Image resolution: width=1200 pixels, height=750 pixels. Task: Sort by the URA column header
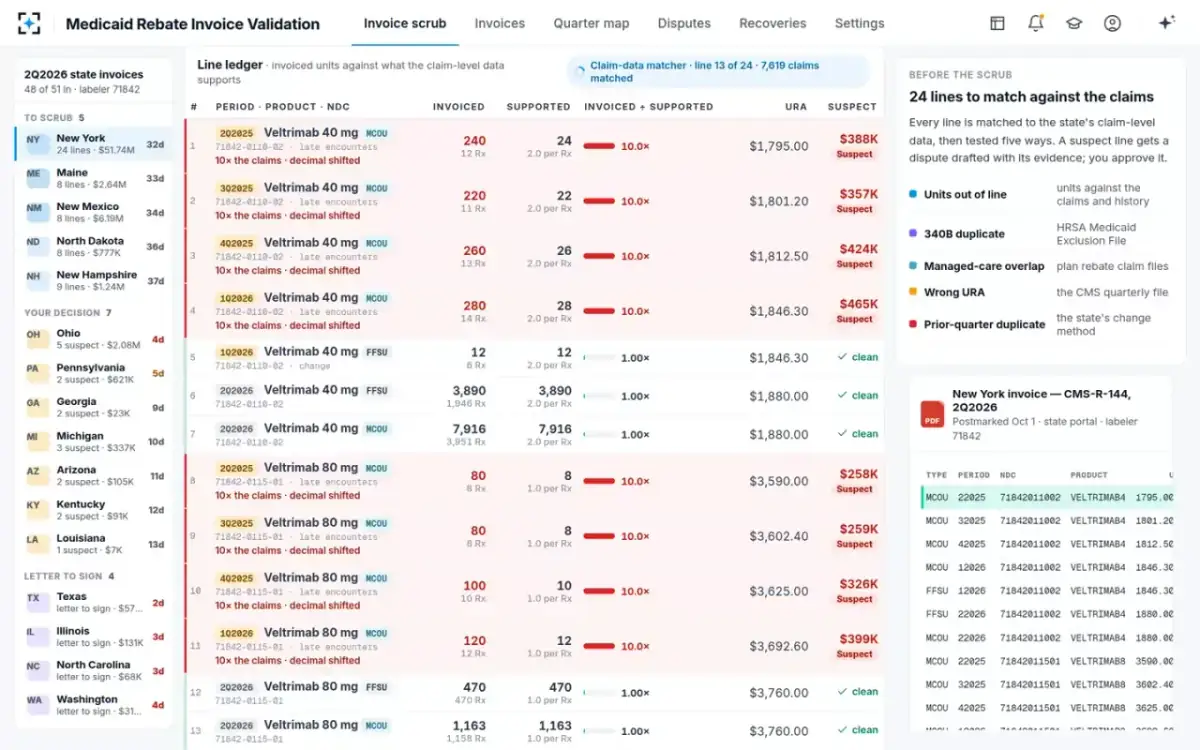click(796, 106)
